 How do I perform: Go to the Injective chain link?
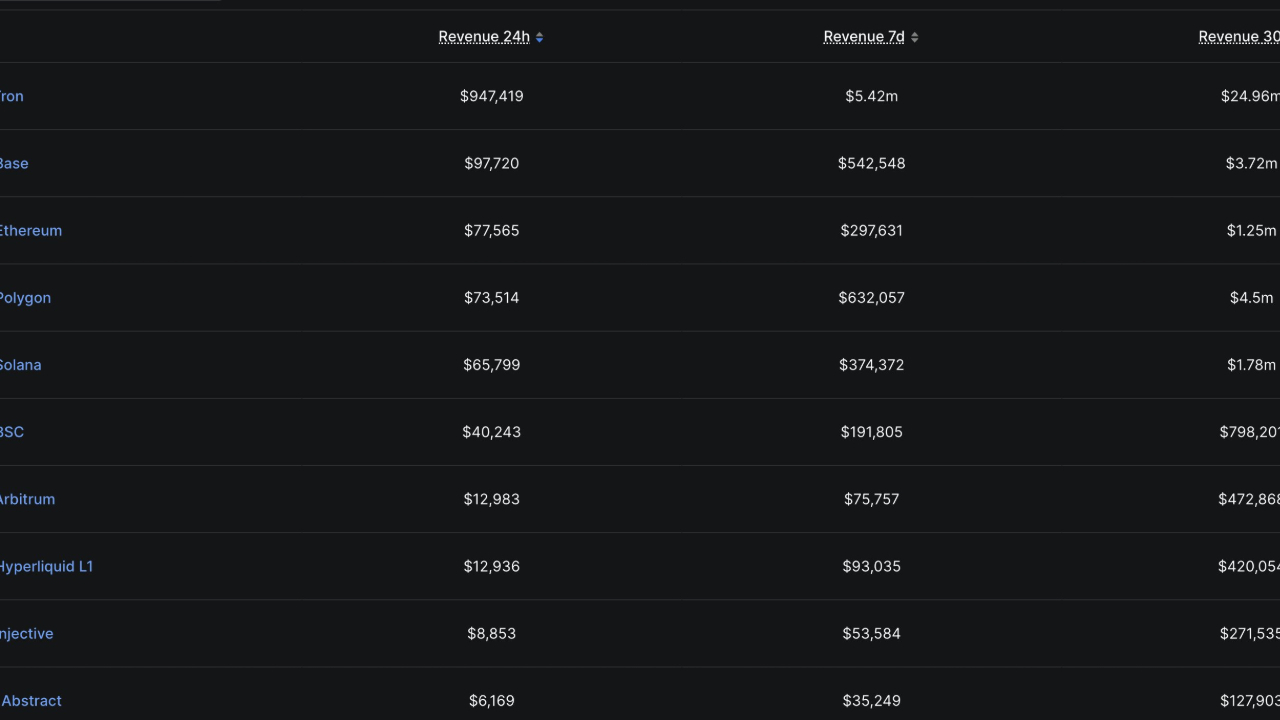[27, 633]
